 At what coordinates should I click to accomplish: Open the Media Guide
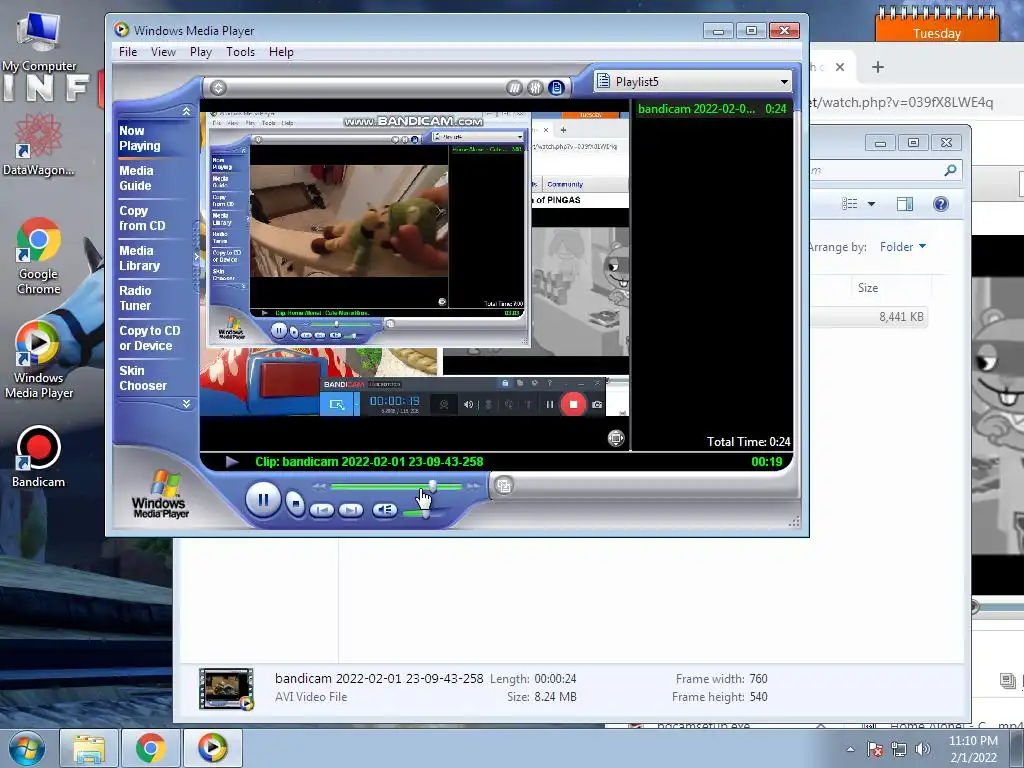[136, 178]
